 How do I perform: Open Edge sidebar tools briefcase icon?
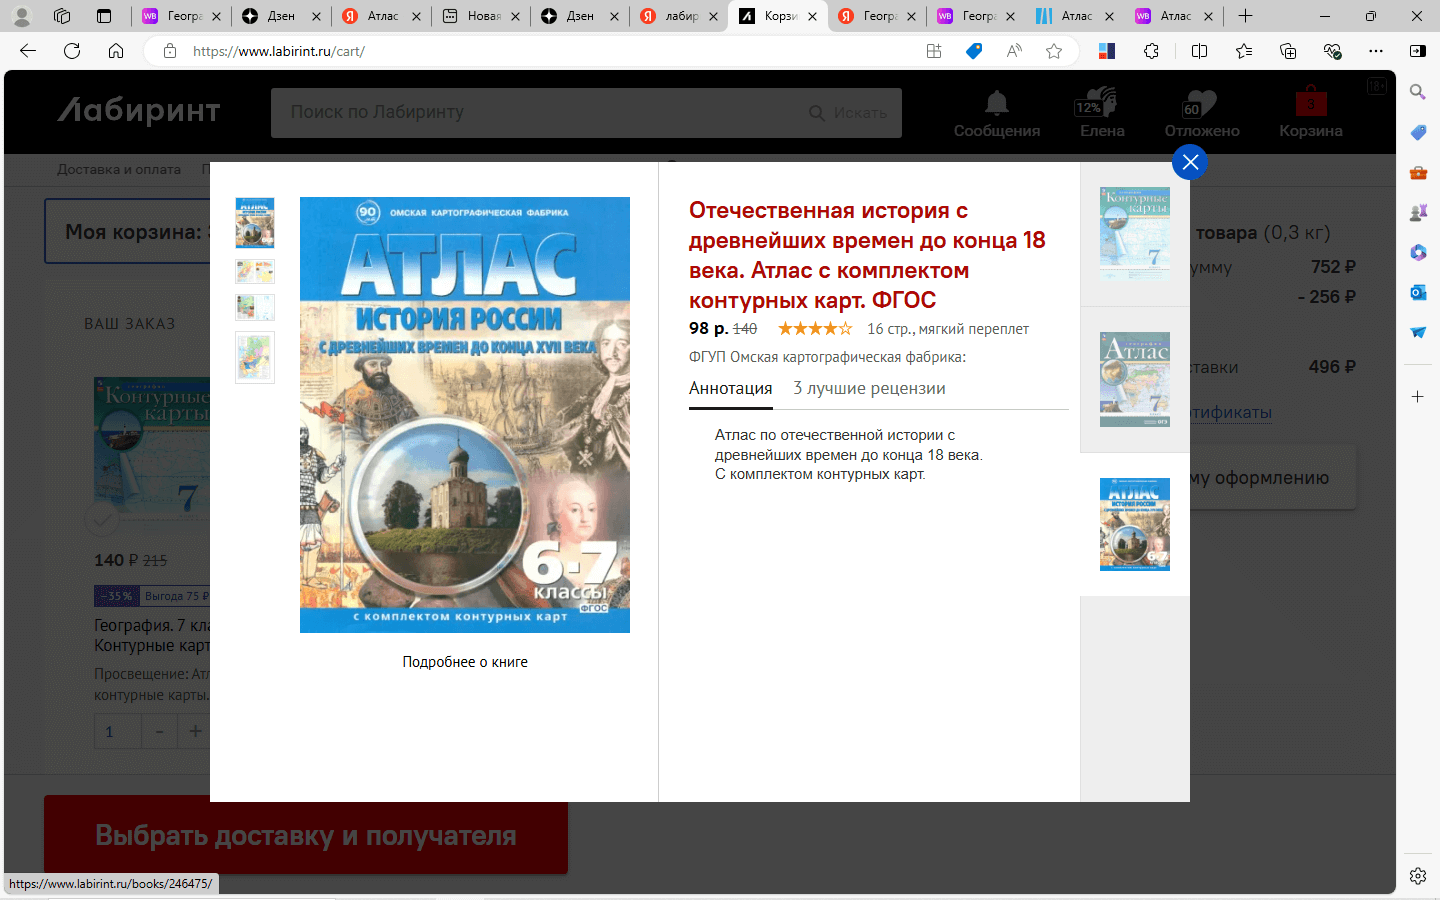click(x=1418, y=172)
